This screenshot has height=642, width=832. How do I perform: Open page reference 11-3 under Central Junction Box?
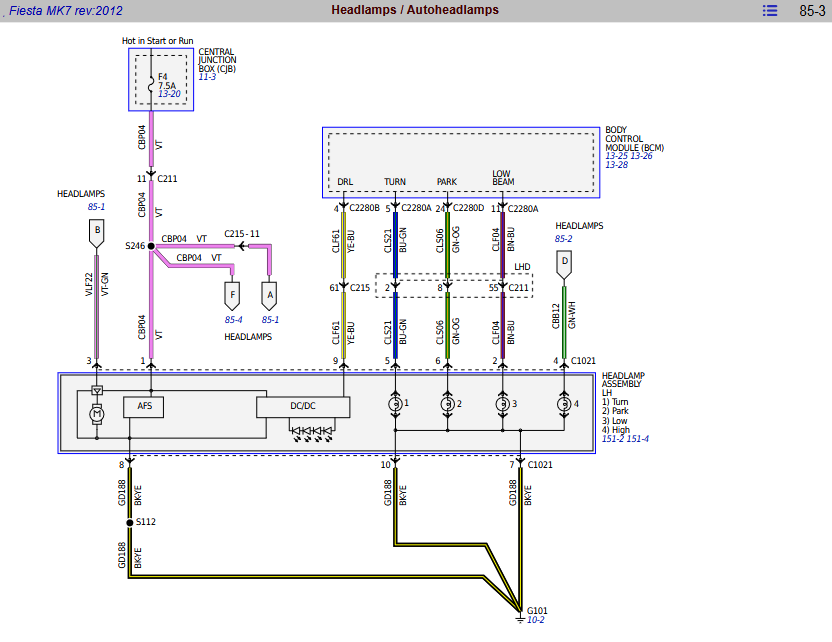[x=207, y=77]
